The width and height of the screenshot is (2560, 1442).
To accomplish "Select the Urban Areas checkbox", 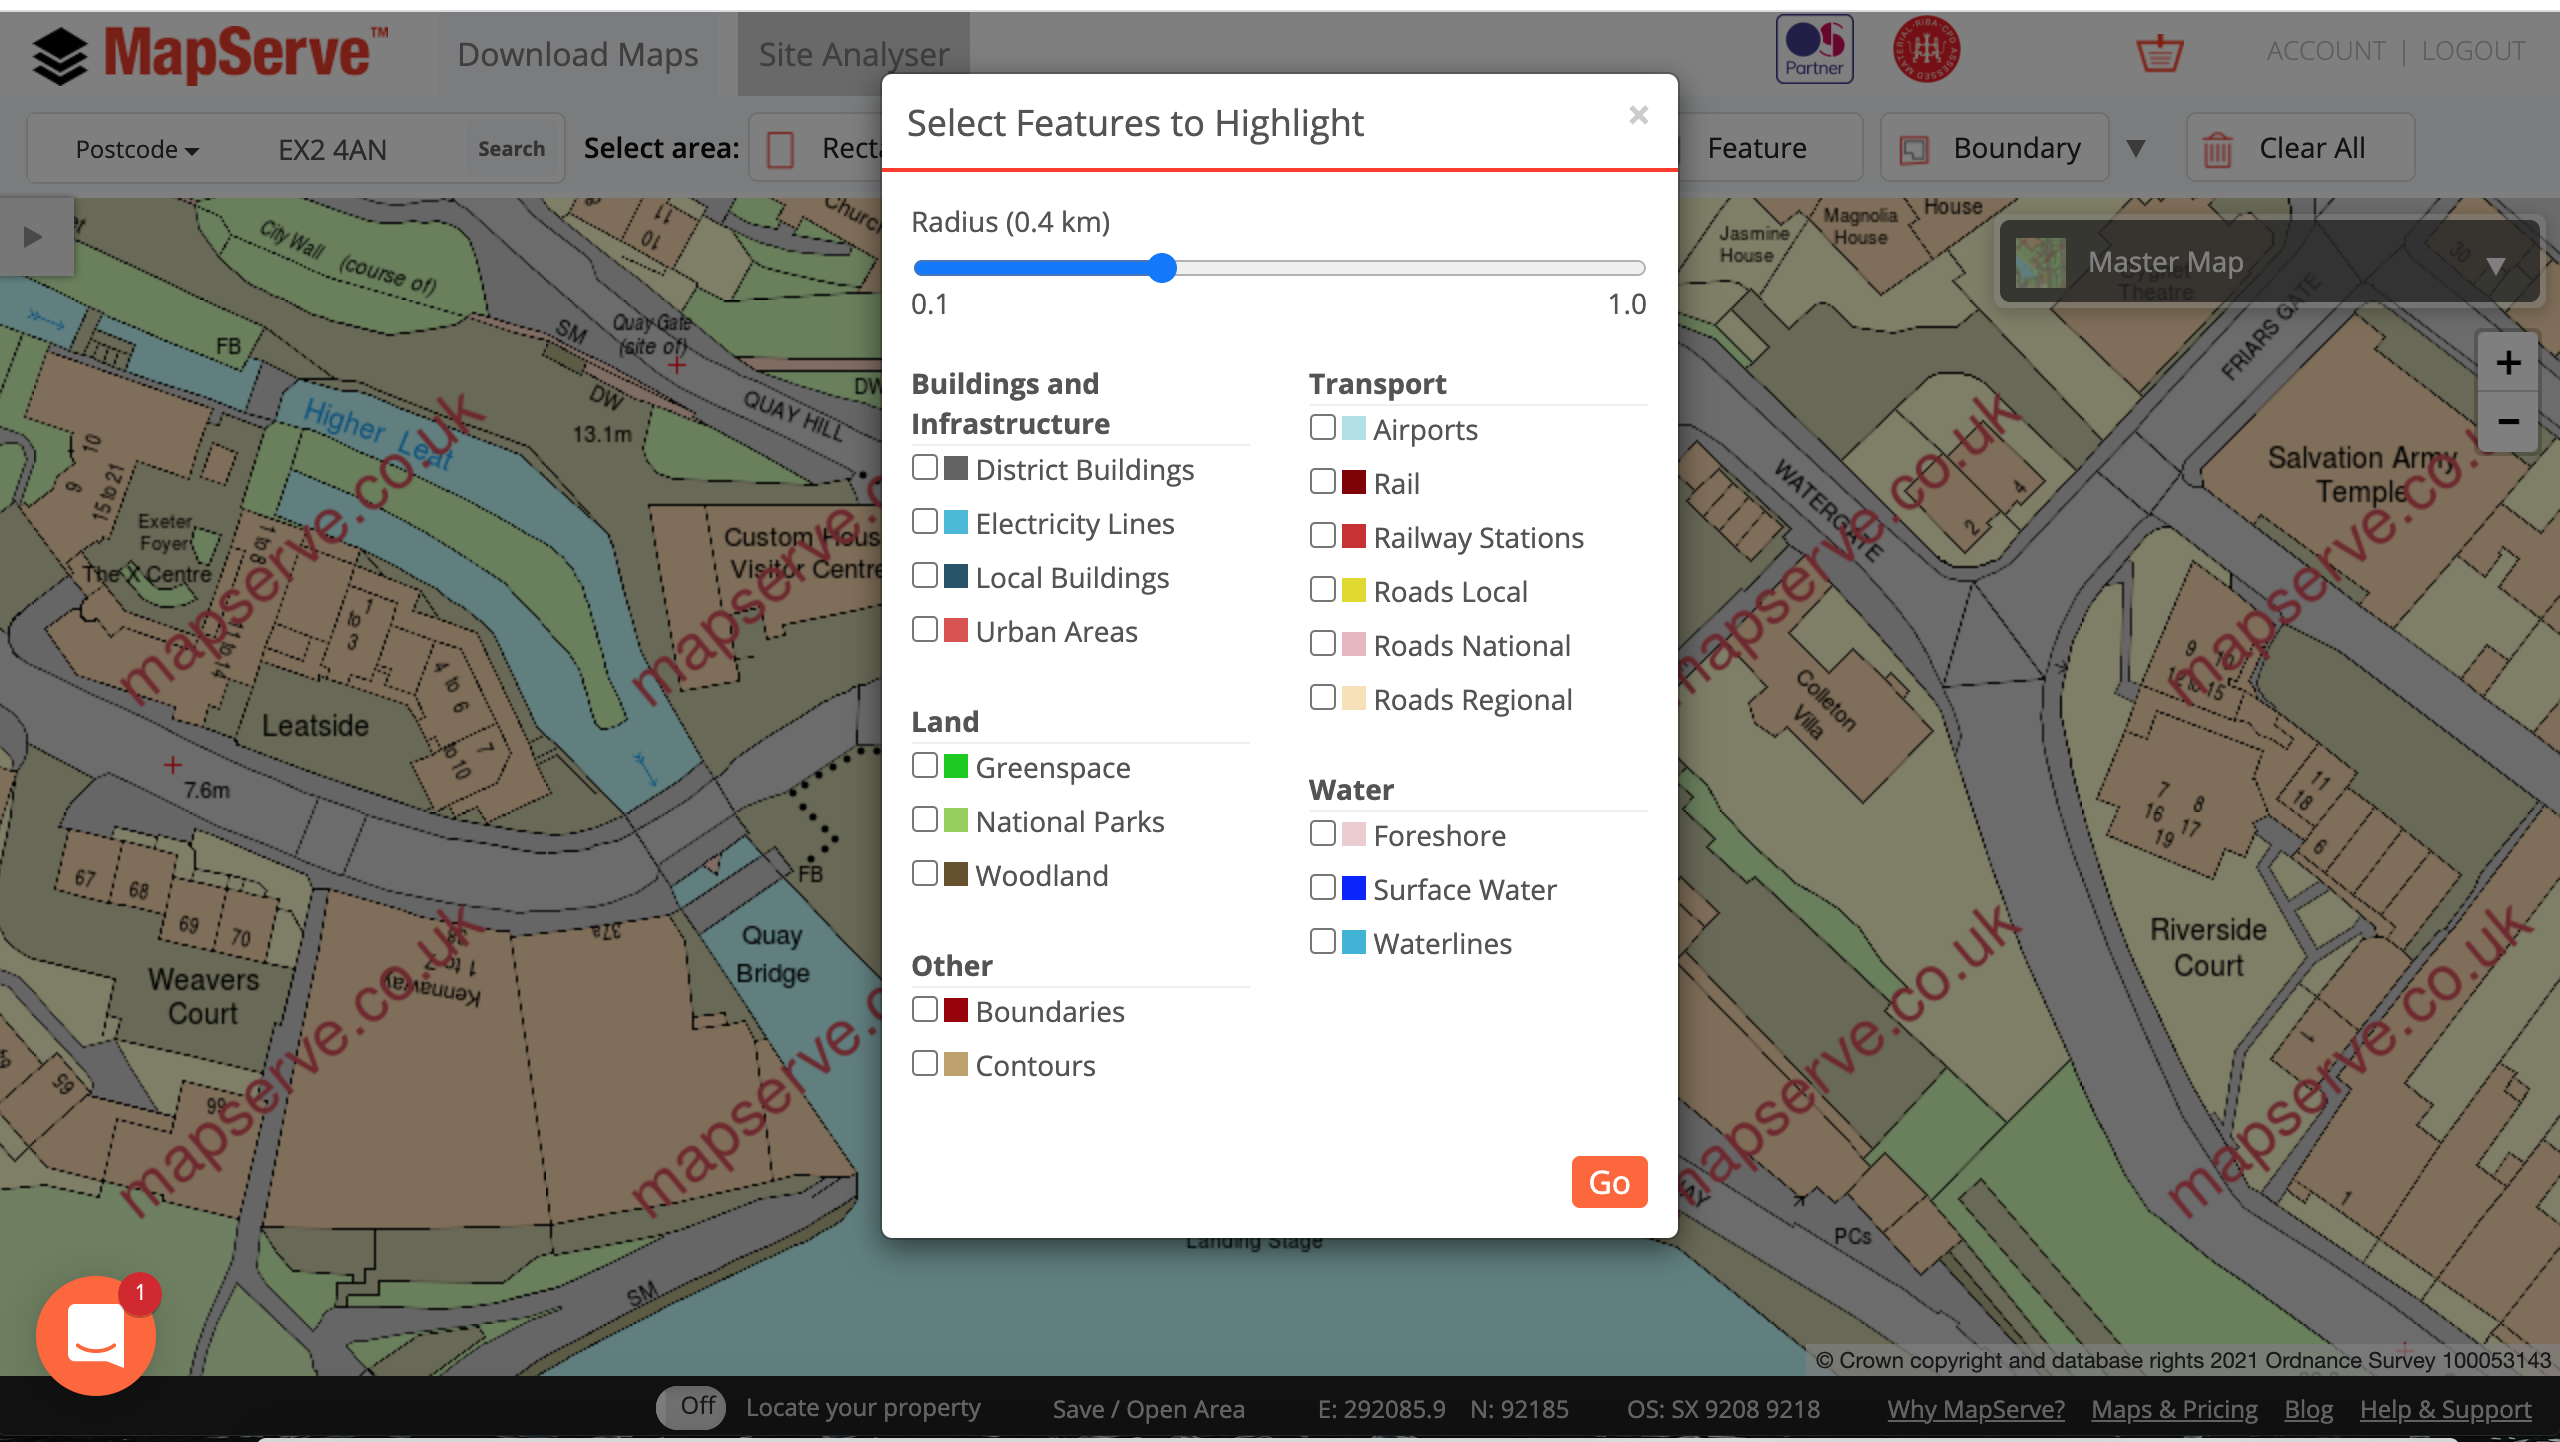I will 925,630.
